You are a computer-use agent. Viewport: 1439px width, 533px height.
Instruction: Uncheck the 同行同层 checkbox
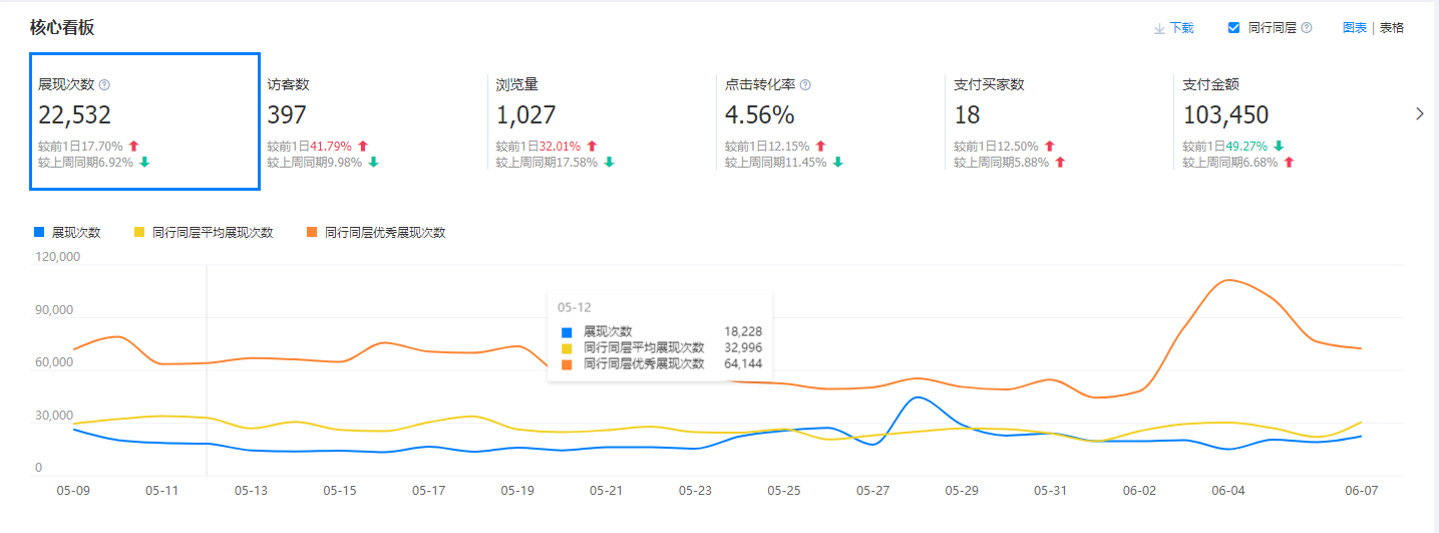point(1234,28)
